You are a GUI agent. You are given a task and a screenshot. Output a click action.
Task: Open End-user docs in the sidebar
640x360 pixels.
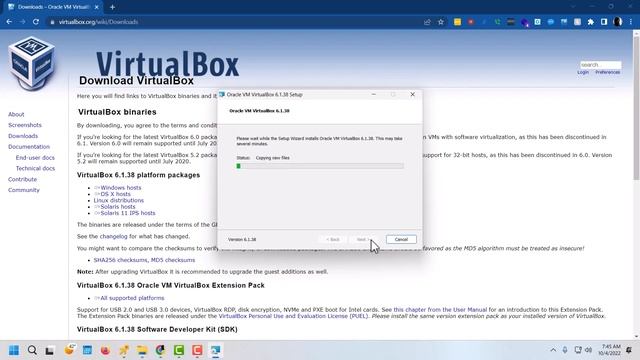(35, 158)
